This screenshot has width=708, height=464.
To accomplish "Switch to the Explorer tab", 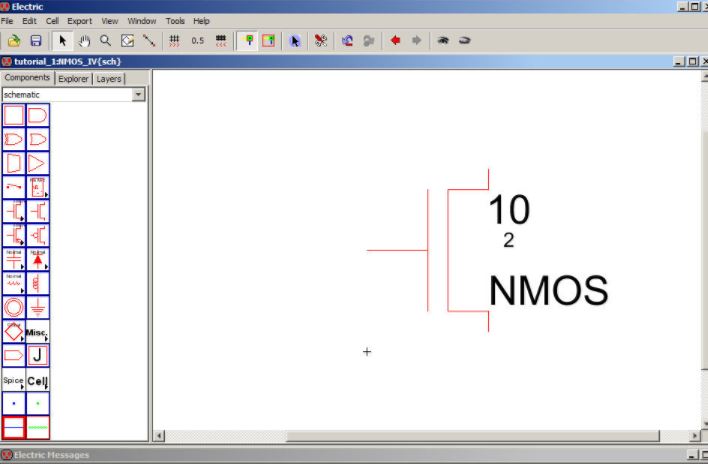I will [x=73, y=78].
